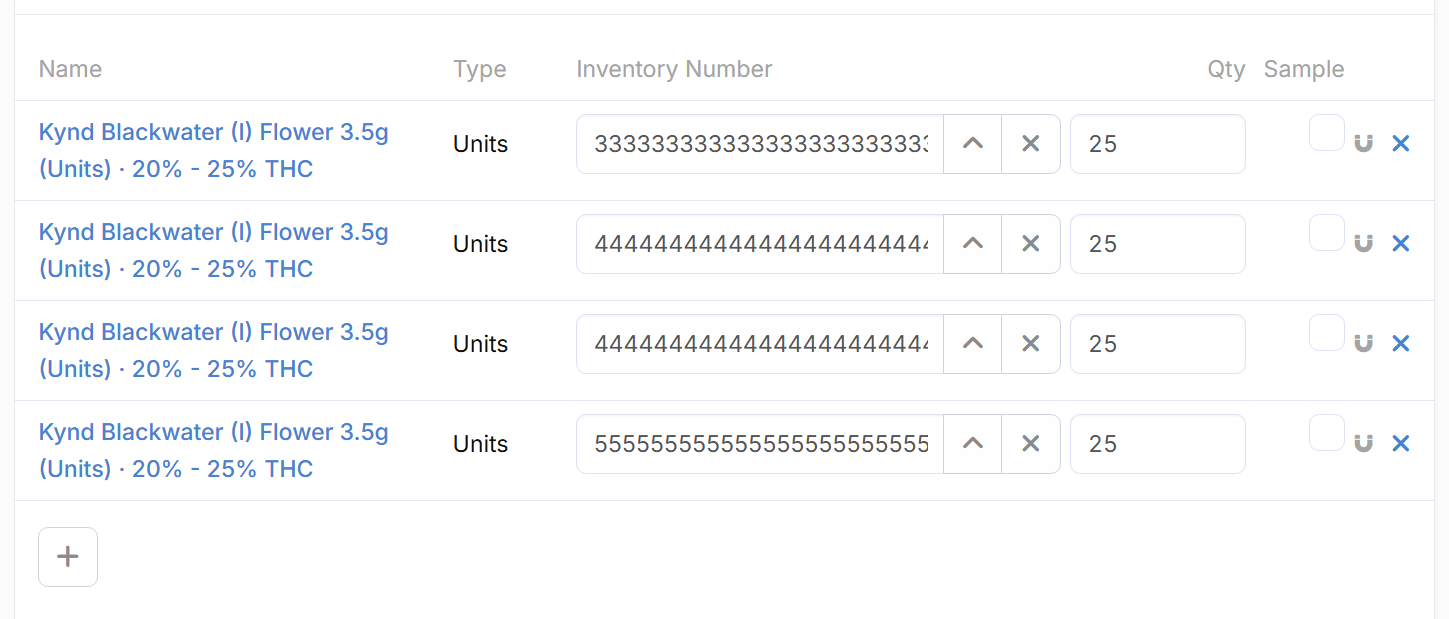The height and width of the screenshot is (619, 1449).
Task: Select the Qty input in the last row
Action: pos(1157,444)
